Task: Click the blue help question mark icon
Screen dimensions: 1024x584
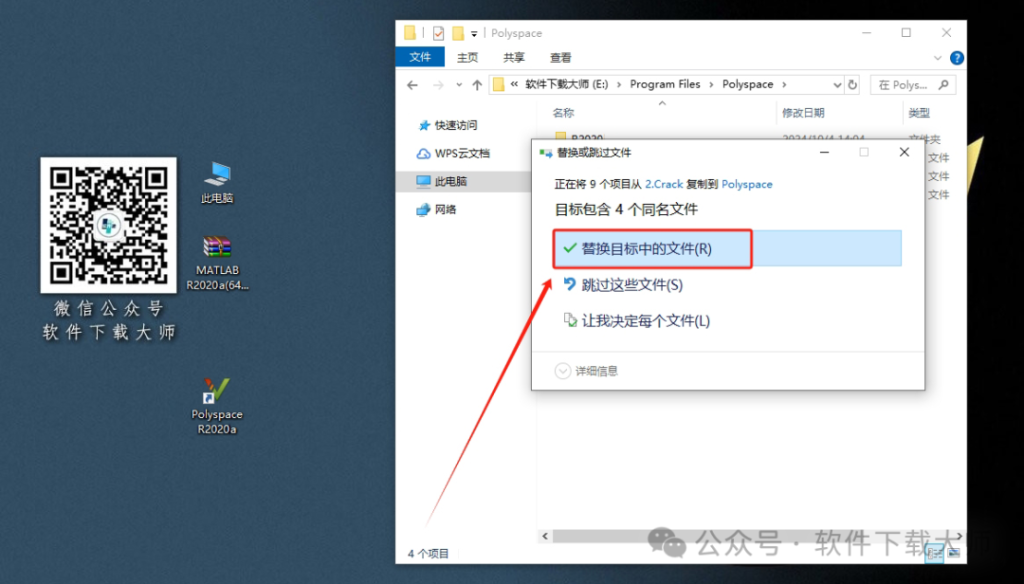Action: [957, 57]
